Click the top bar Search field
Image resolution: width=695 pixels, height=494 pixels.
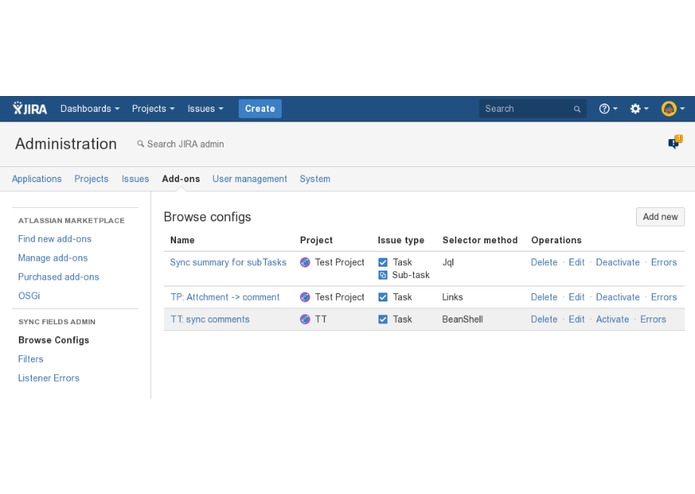532,109
